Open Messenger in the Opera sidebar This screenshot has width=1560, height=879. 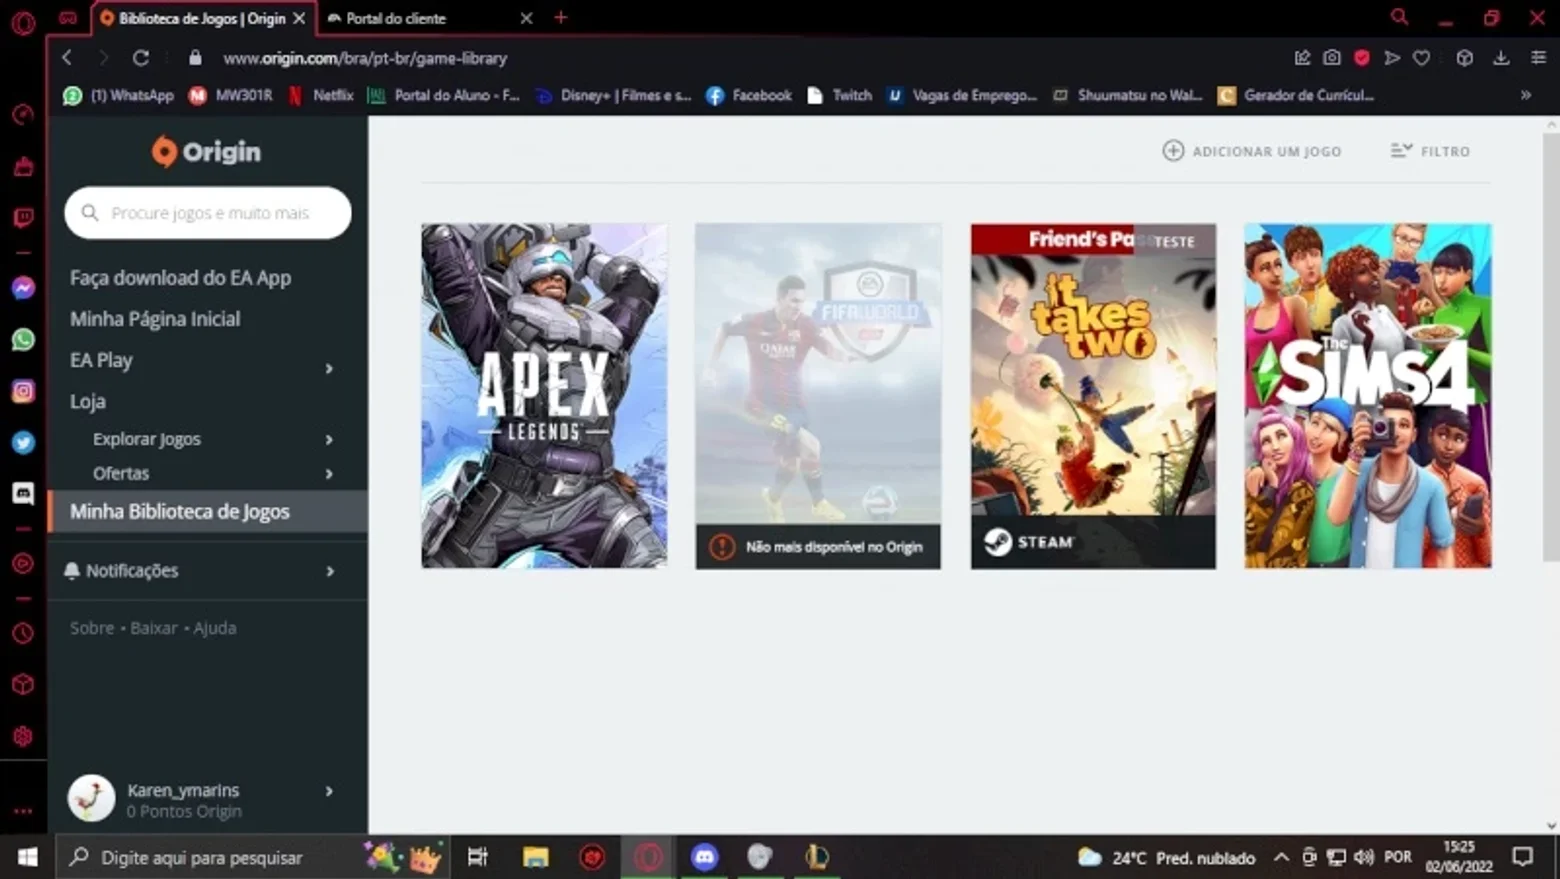click(23, 288)
